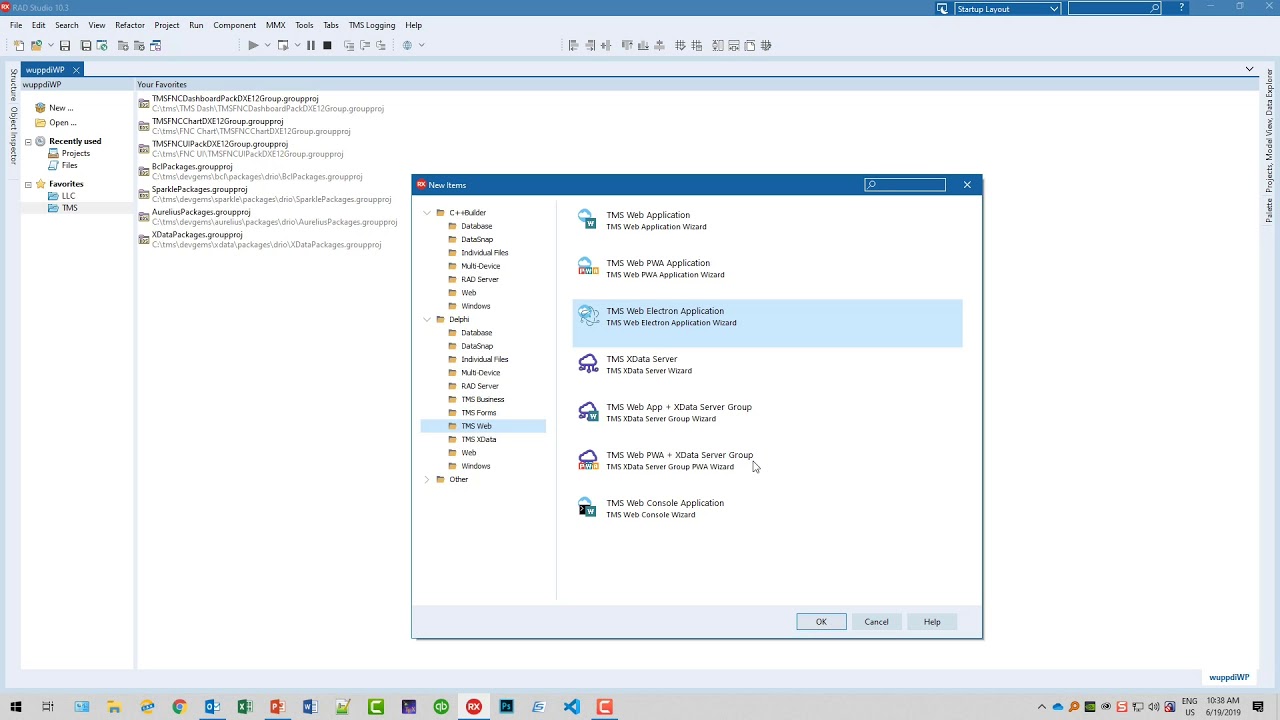1280x720 pixels.
Task: Open Visual Studio Code from the taskbar
Action: point(571,707)
